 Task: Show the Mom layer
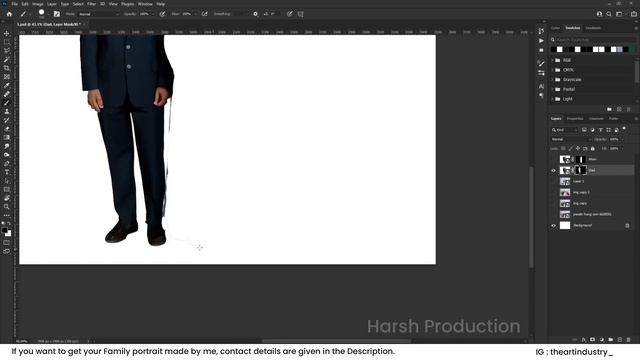point(553,159)
